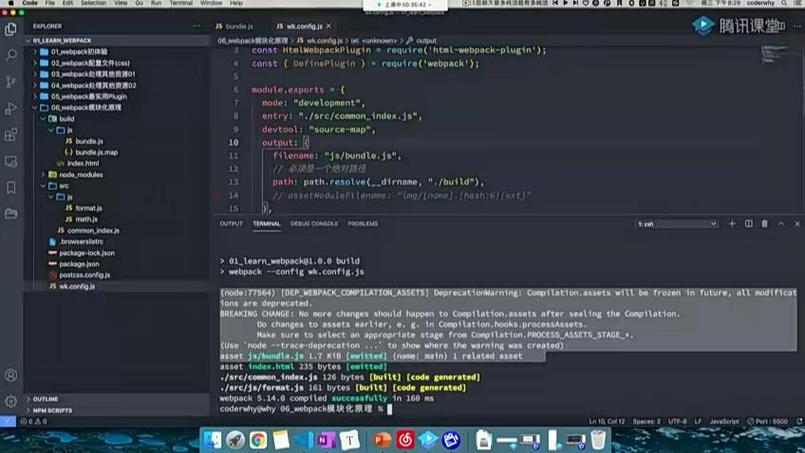Open postcss.config.js file
Viewport: 805px width, 453px height.
tap(84, 275)
